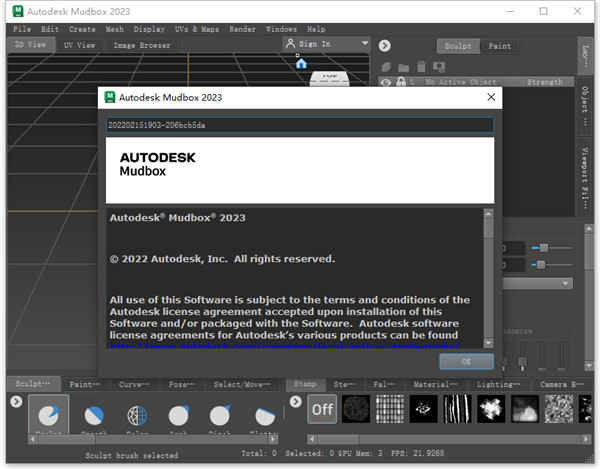
Task: Click the Mudbox logo in the About dialog title
Action: click(110, 97)
